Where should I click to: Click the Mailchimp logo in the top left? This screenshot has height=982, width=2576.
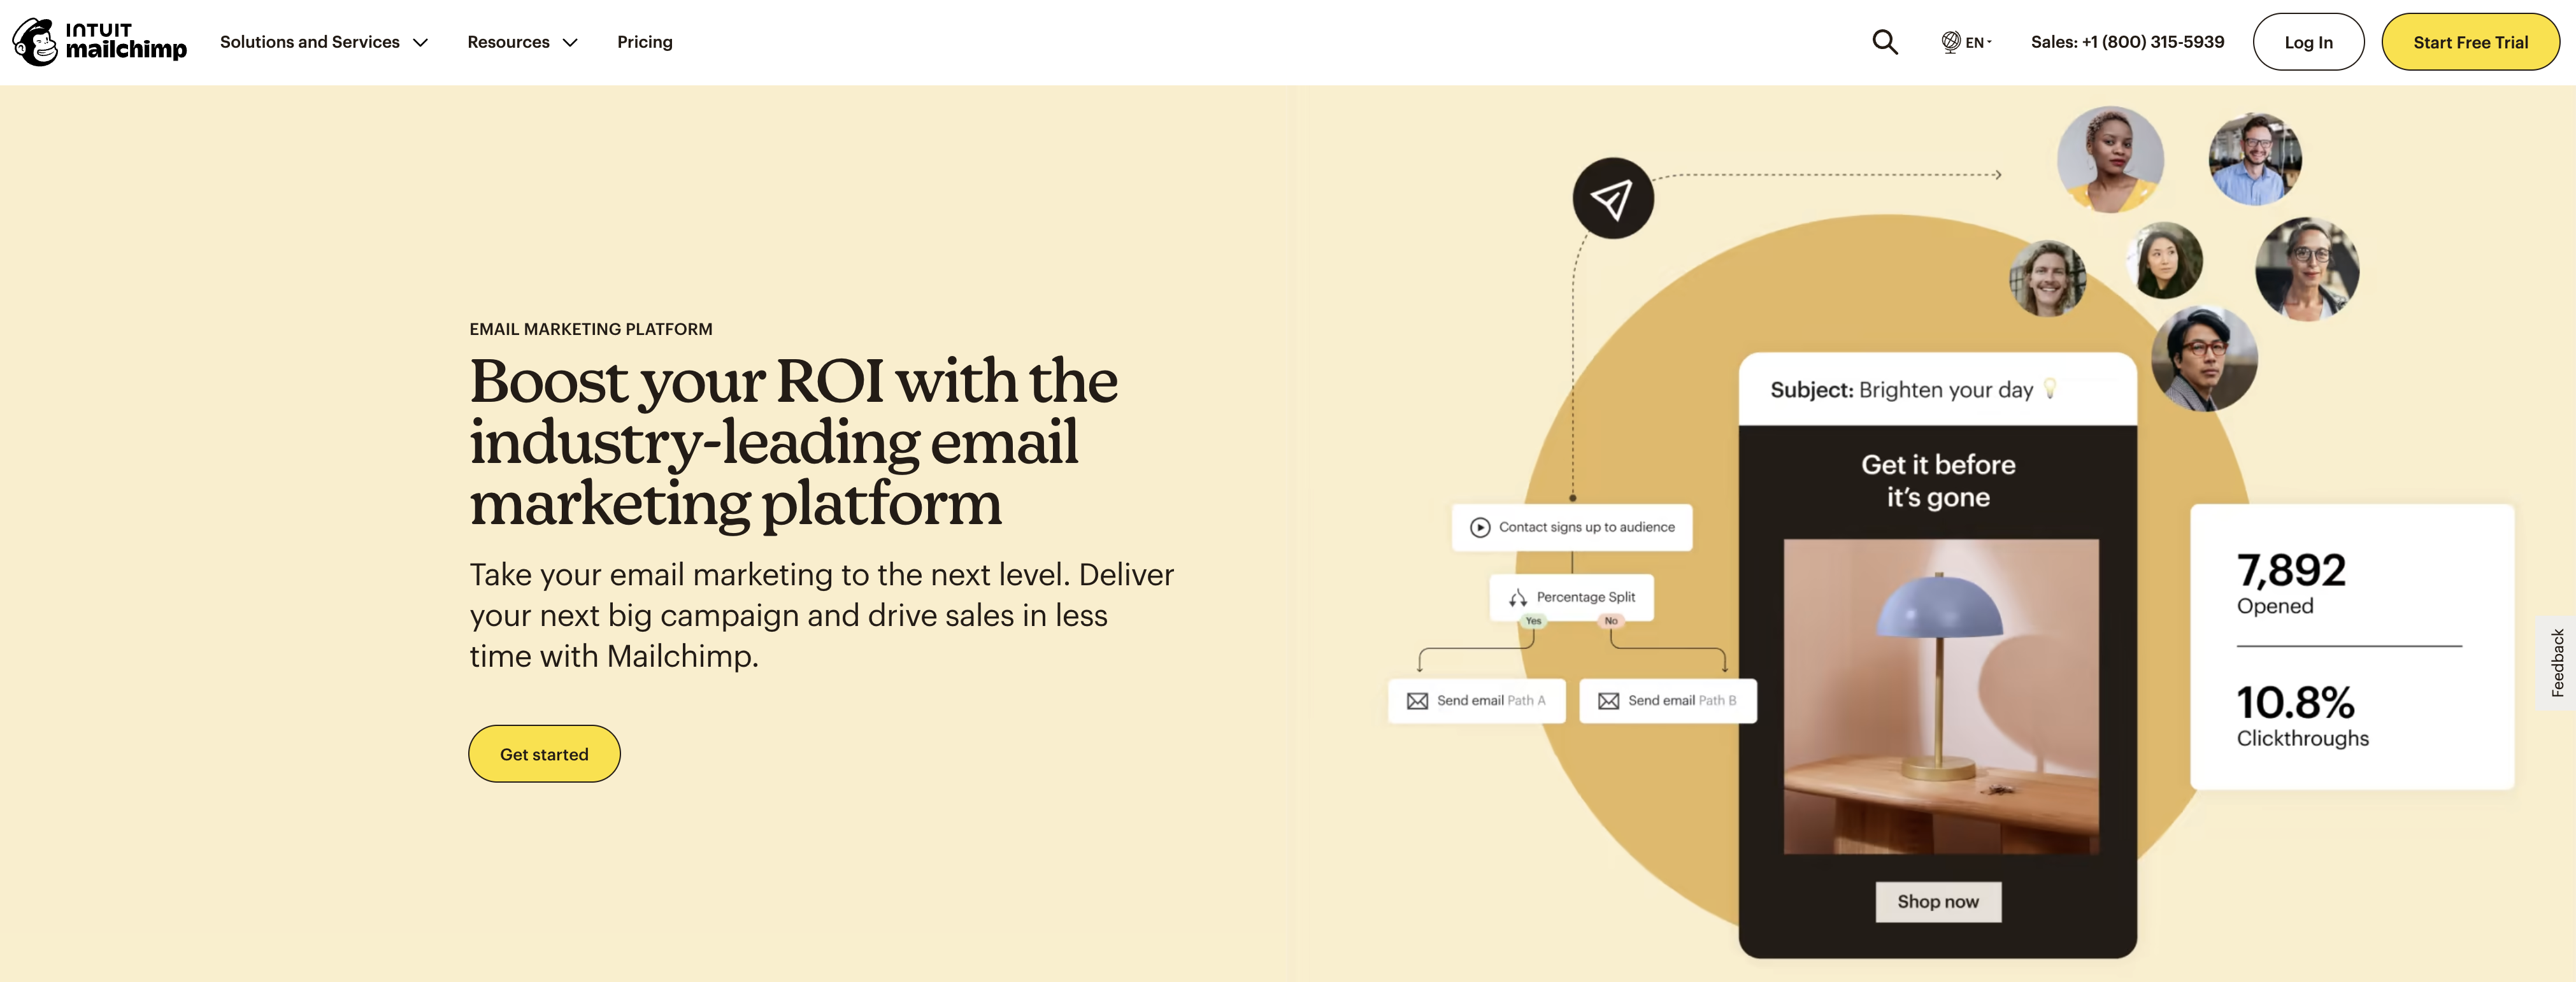click(102, 41)
